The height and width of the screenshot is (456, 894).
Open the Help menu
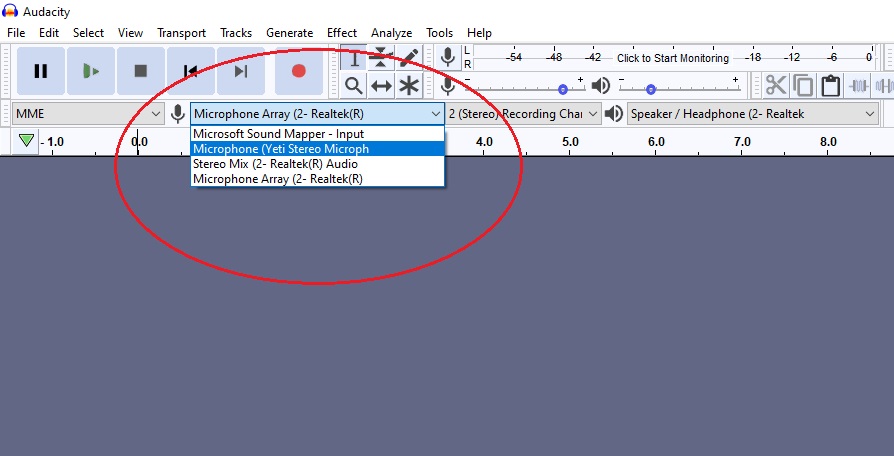(x=479, y=33)
